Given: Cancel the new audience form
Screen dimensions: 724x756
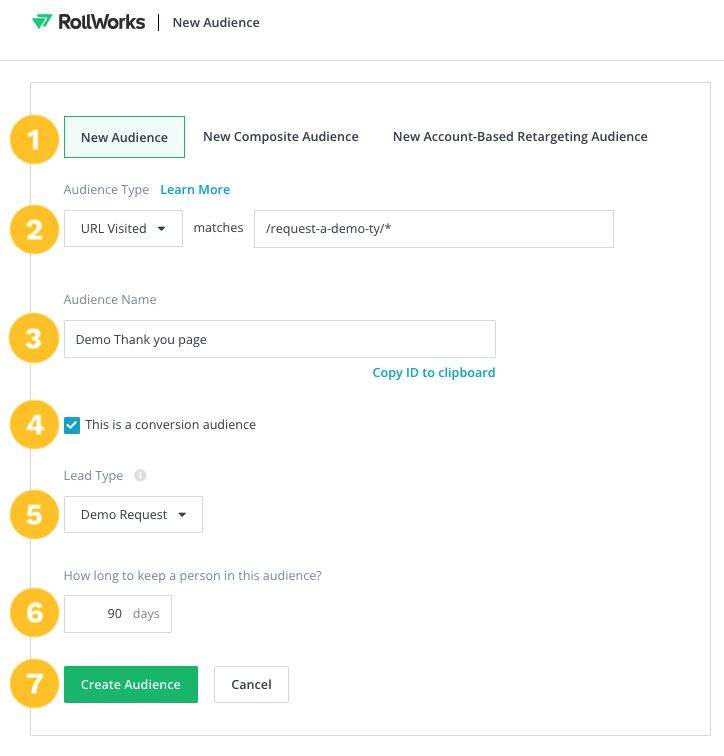Looking at the screenshot, I should (x=252, y=684).
